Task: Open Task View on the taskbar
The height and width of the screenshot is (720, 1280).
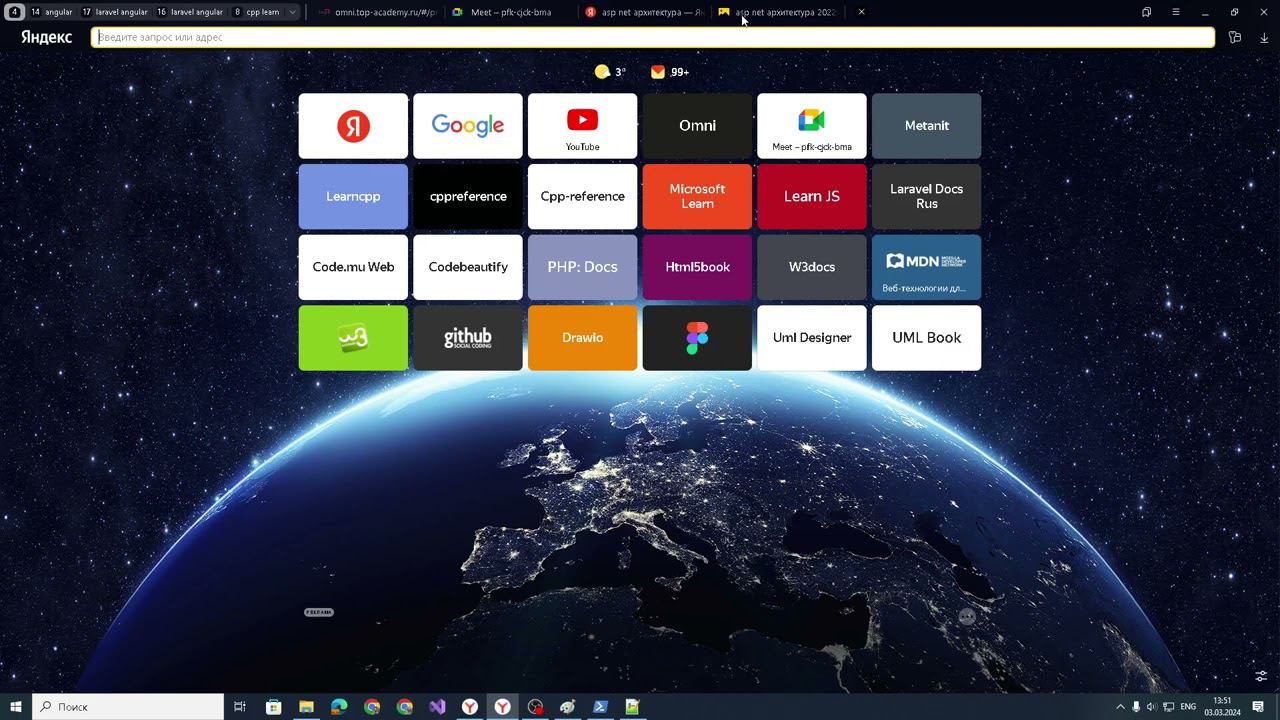Action: (240, 706)
